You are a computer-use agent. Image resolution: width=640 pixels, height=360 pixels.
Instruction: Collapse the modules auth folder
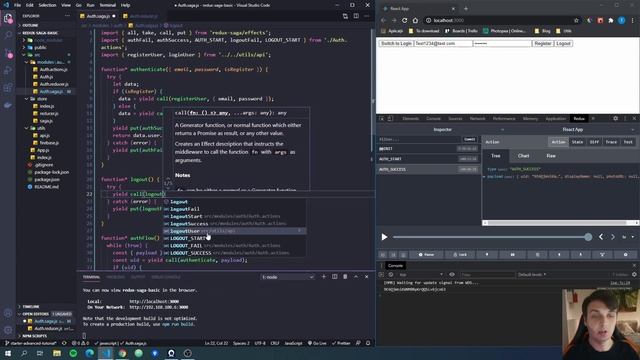48,62
